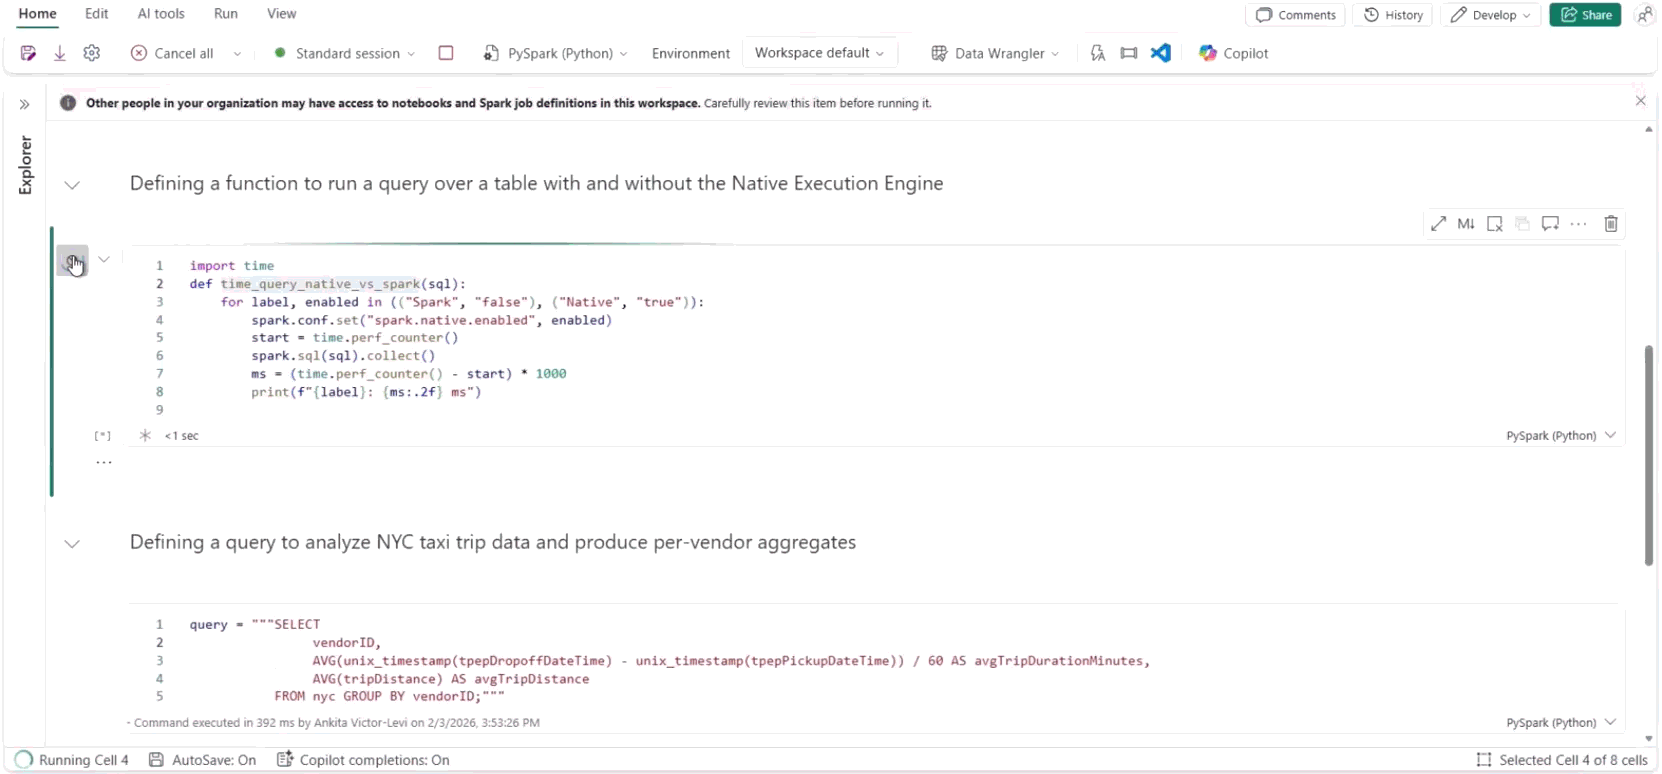Click the stop session square icon
The height and width of the screenshot is (774, 1662).
[x=446, y=53]
